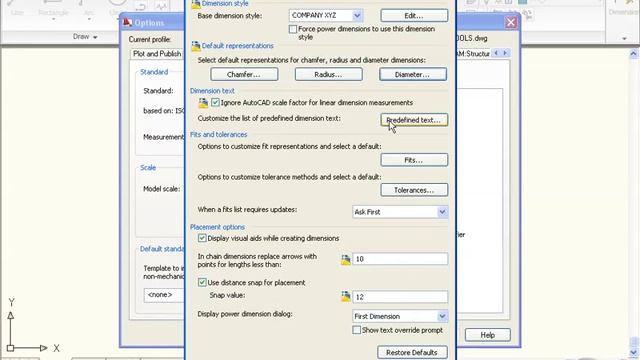Screen dimensions: 640x360
Task: Click the Placement options section heading
Action: [x=217, y=227]
